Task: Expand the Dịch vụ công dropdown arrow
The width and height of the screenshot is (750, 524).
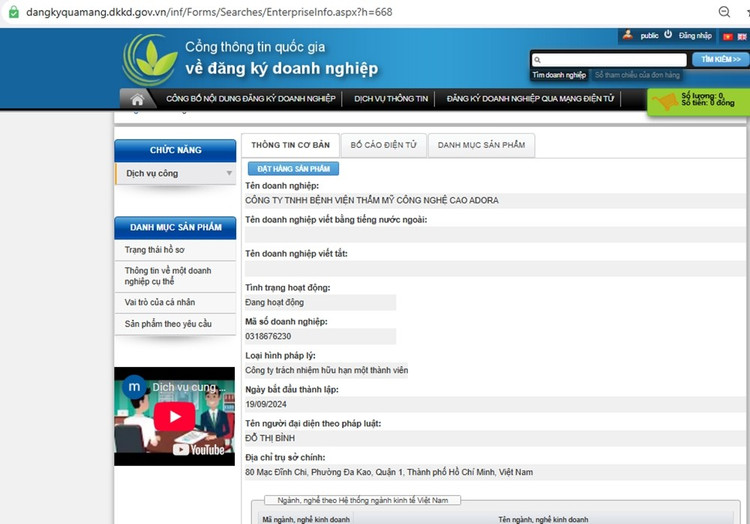Action: pos(229,174)
